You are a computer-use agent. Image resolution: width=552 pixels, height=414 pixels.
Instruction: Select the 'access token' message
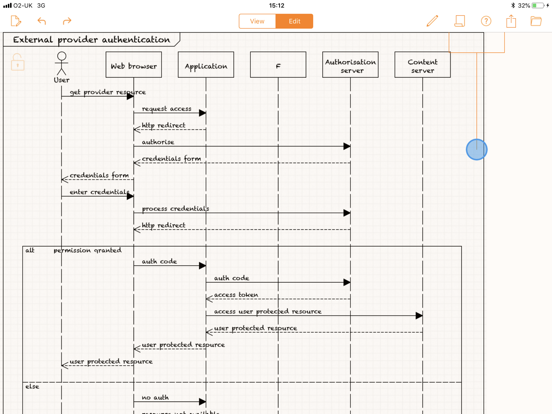pos(236,295)
